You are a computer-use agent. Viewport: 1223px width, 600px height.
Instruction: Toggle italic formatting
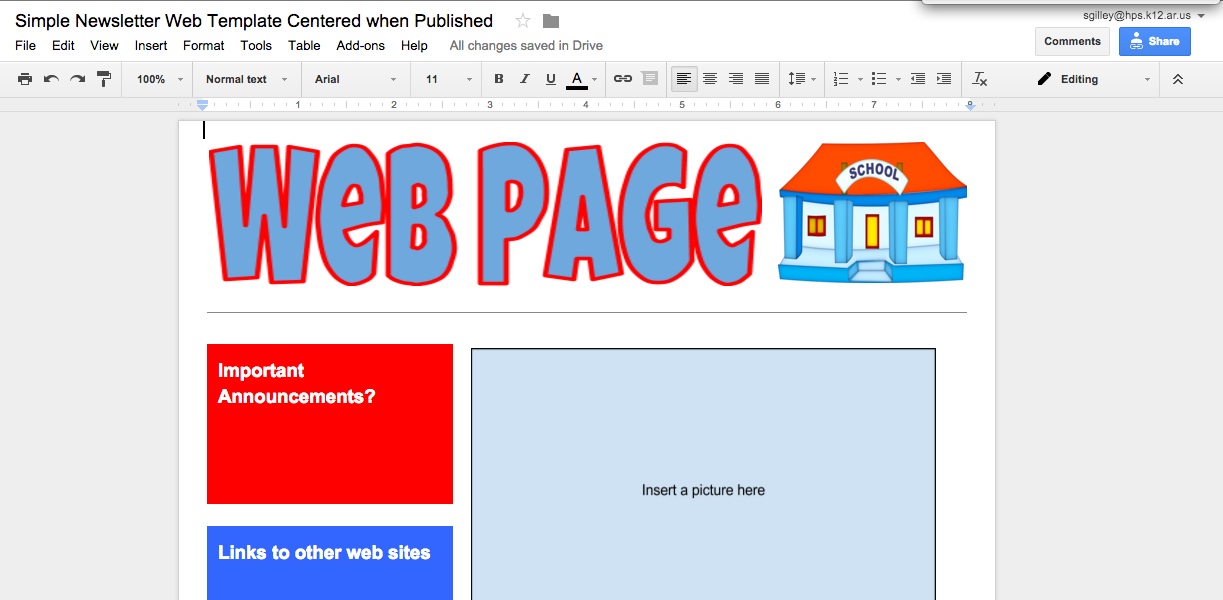click(x=525, y=79)
